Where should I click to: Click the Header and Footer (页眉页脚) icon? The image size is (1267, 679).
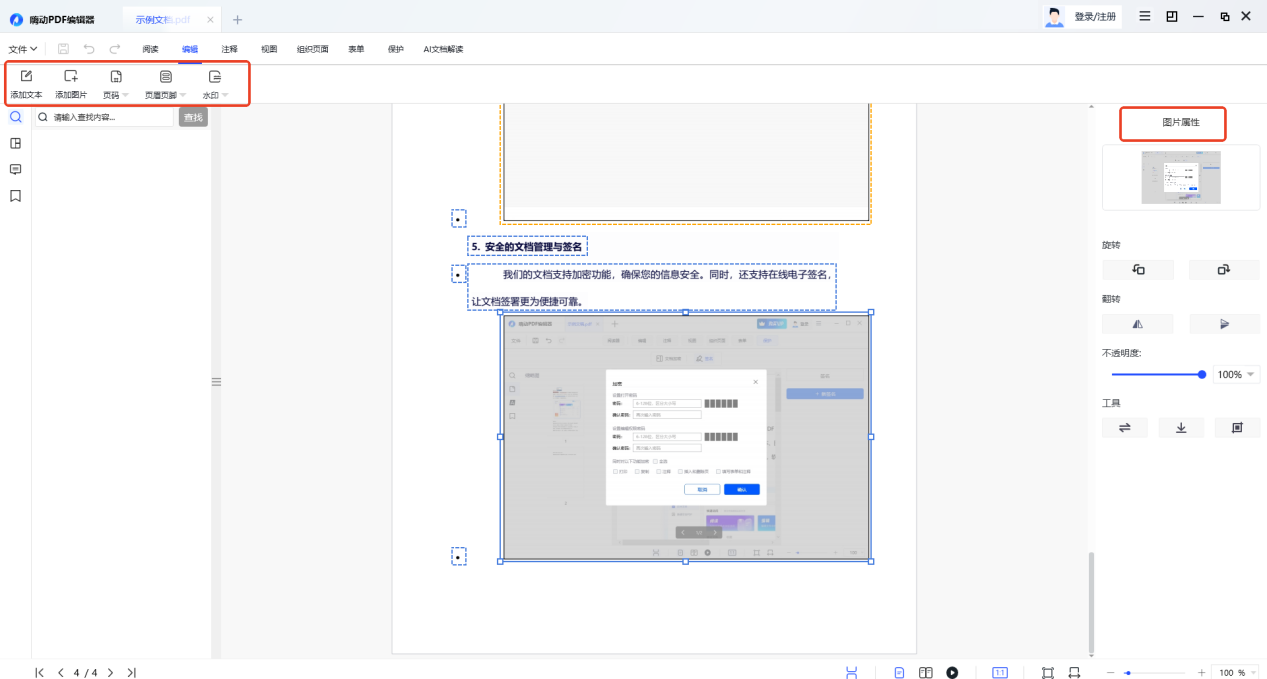166,77
